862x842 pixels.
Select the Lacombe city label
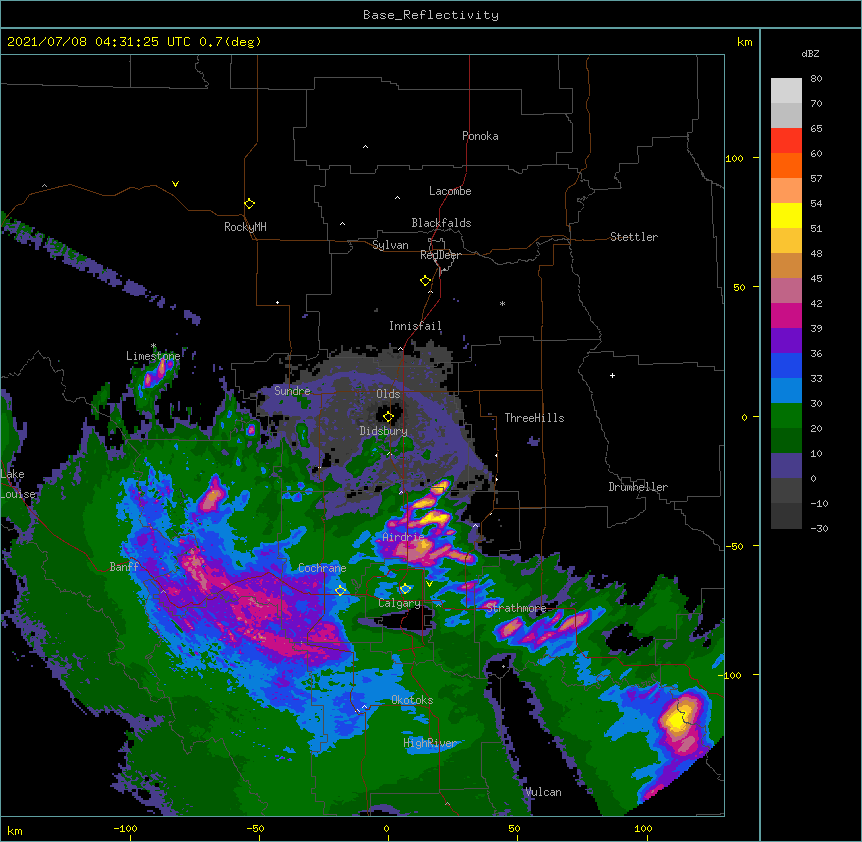[450, 191]
